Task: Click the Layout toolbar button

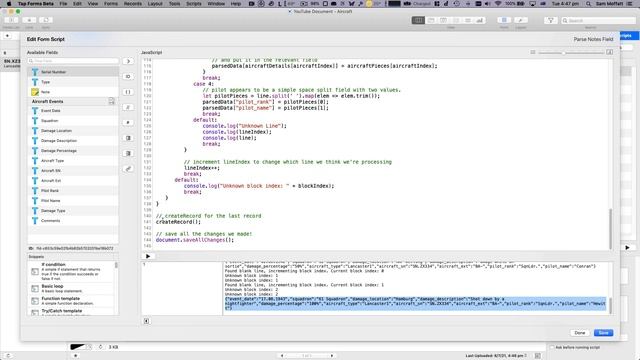Action: 521,20
